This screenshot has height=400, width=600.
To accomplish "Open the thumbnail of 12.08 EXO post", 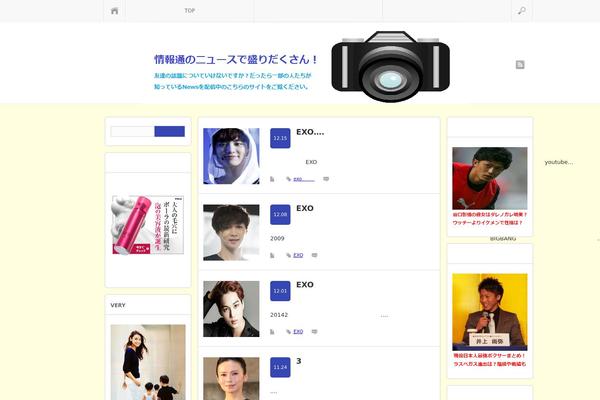I will pyautogui.click(x=231, y=233).
